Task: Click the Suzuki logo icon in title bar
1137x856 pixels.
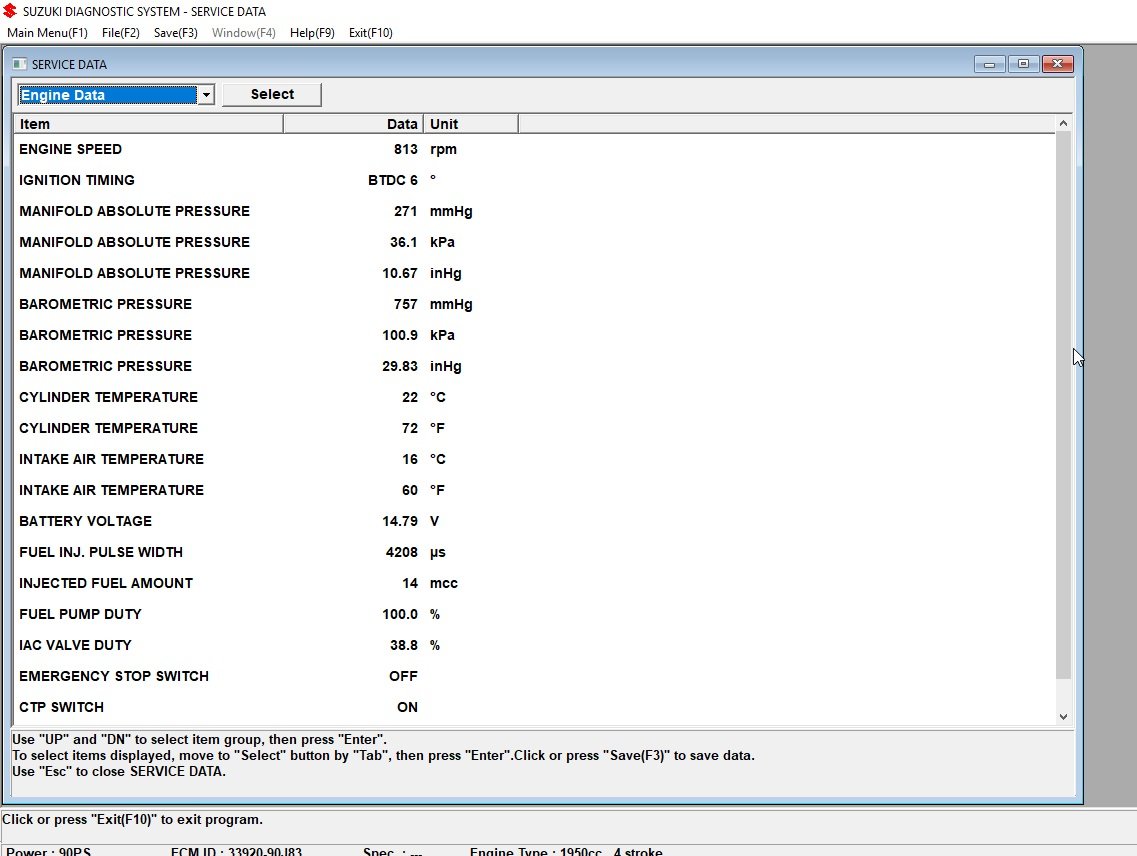Action: click(9, 11)
